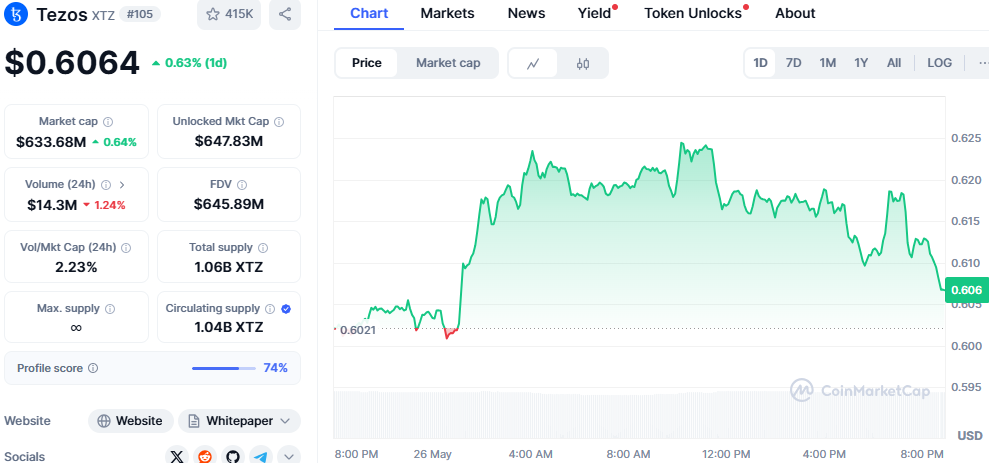The image size is (989, 463).
Task: Click info icon next to FDV
Action: click(242, 185)
